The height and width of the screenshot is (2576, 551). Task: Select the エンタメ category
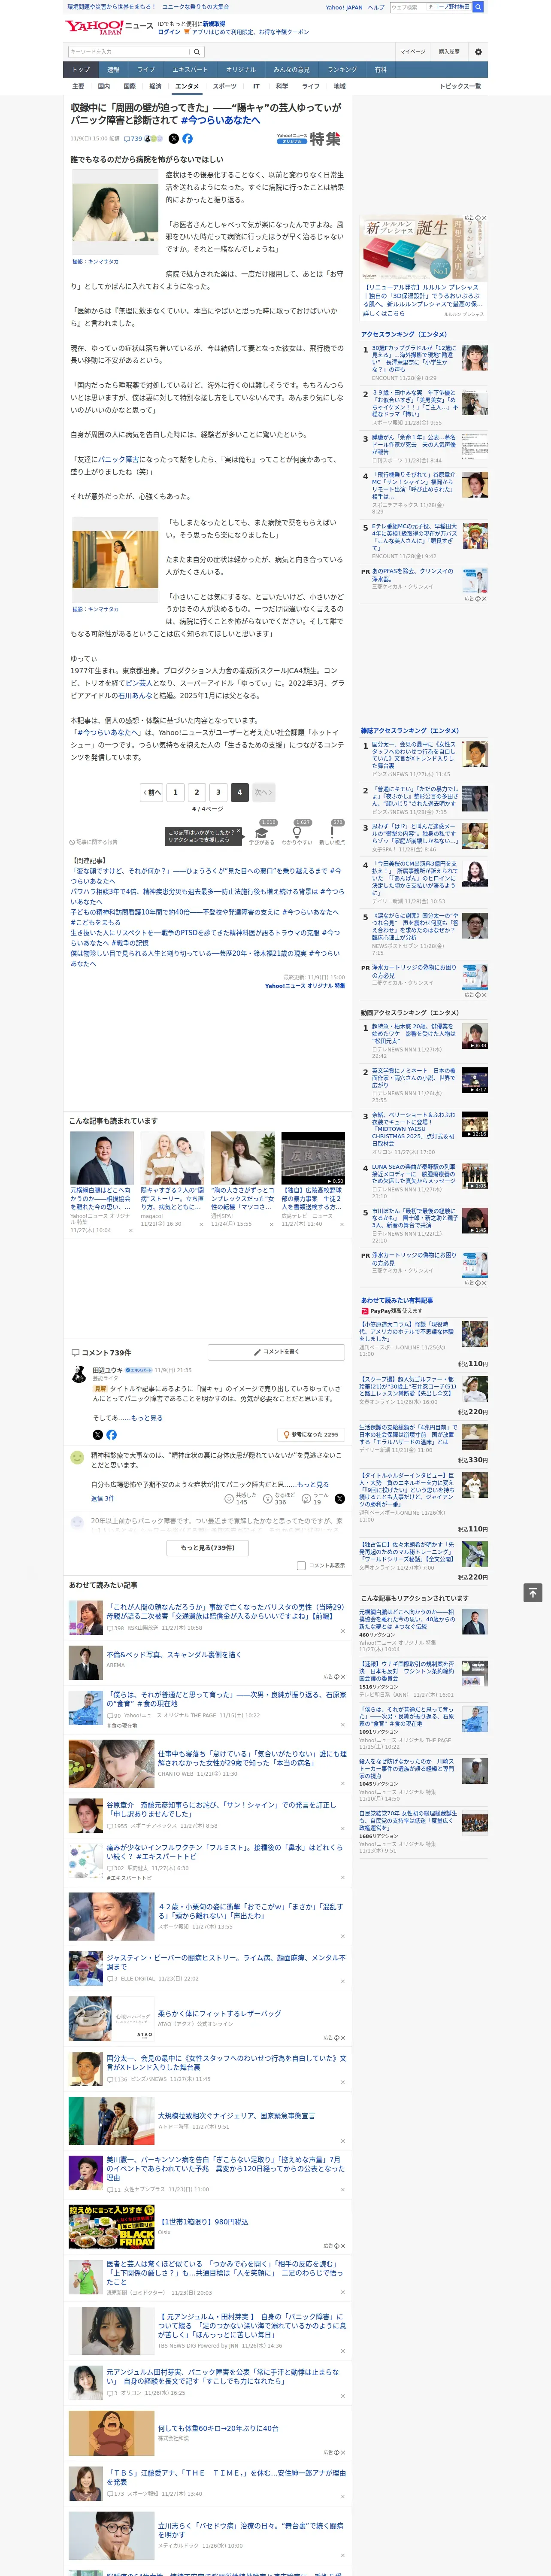pos(187,86)
